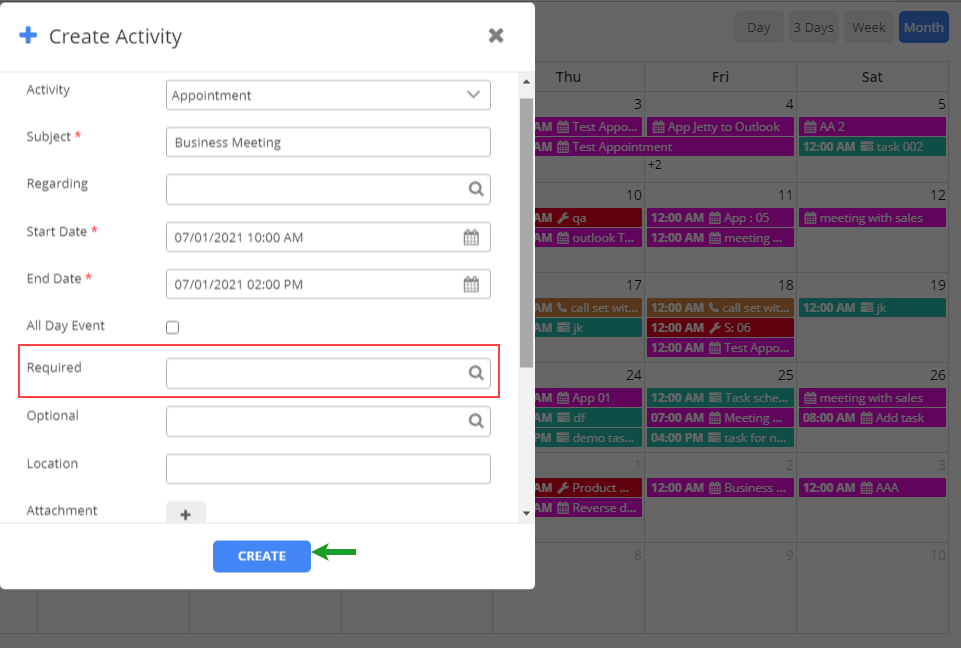The height and width of the screenshot is (648, 961).
Task: Open the qa calendar event
Action: [x=588, y=218]
